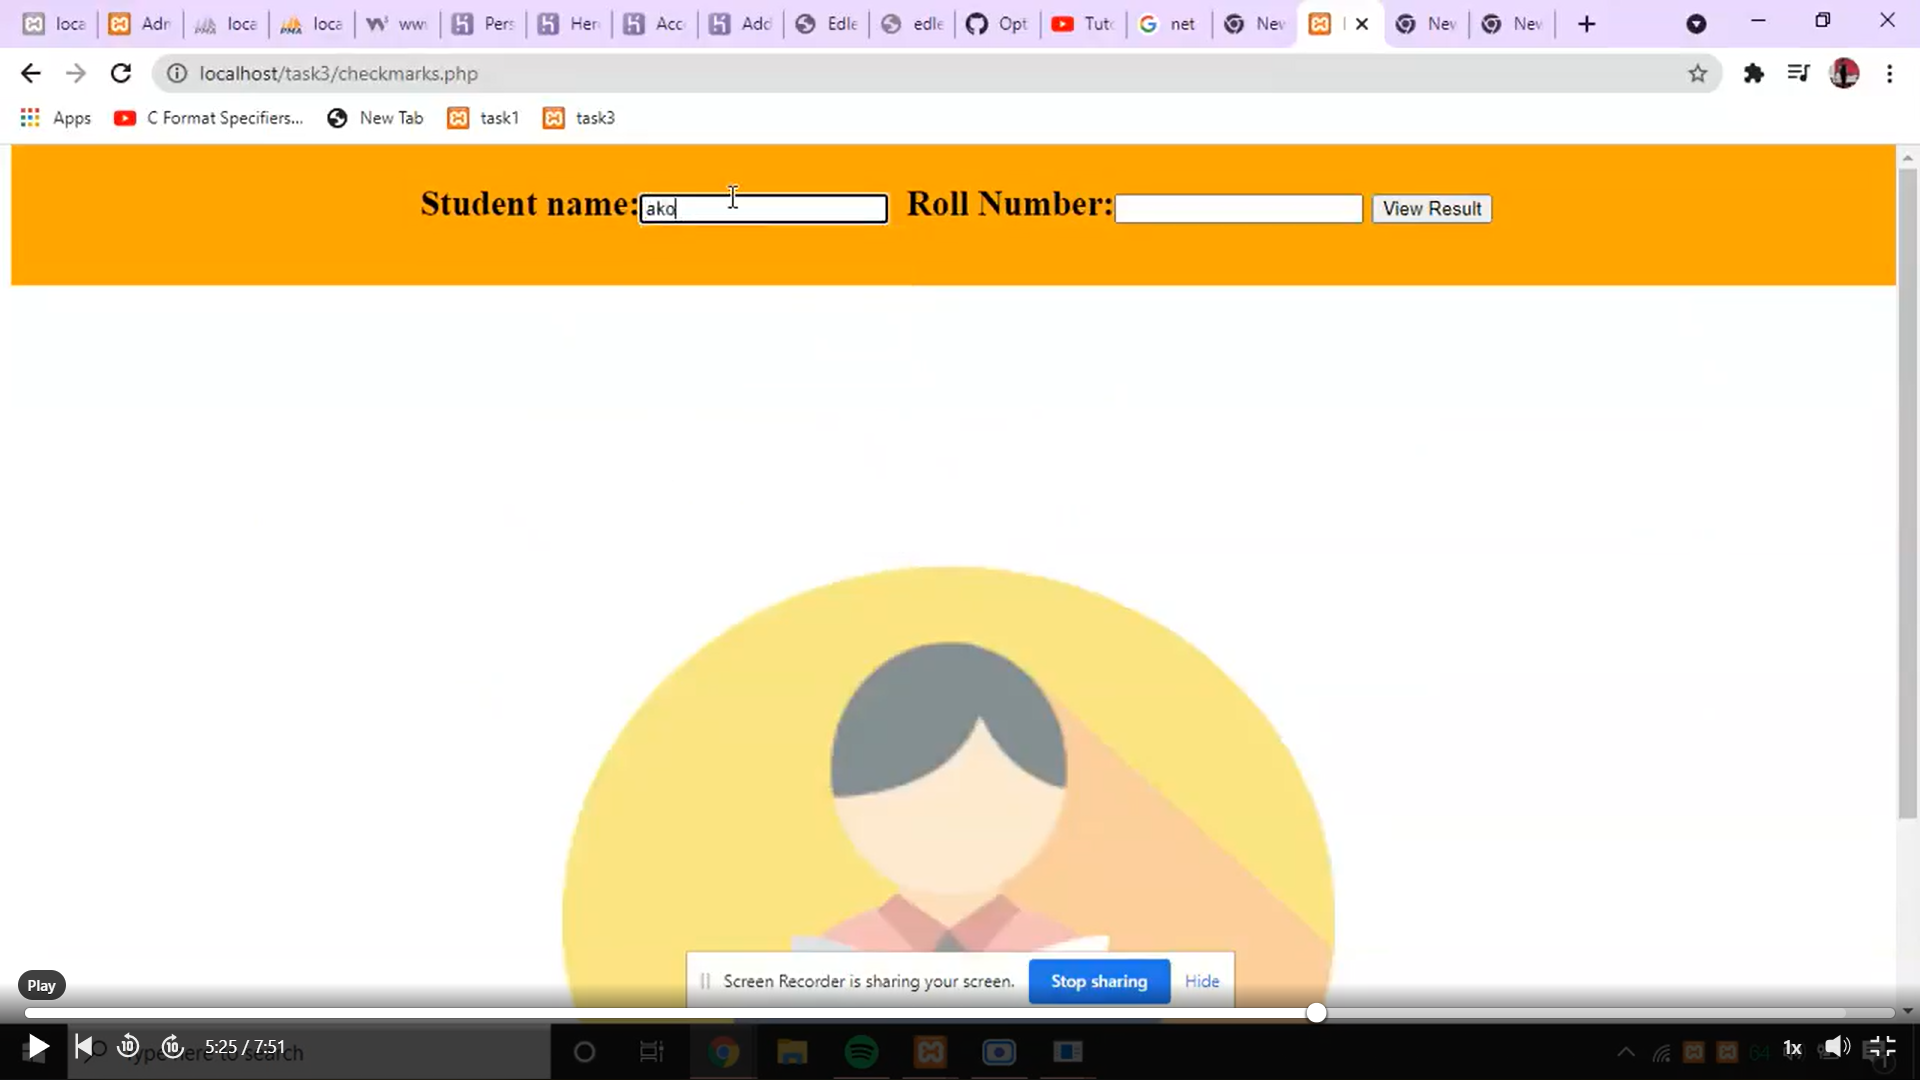Open the tab search dropdown circle

[x=1696, y=24]
